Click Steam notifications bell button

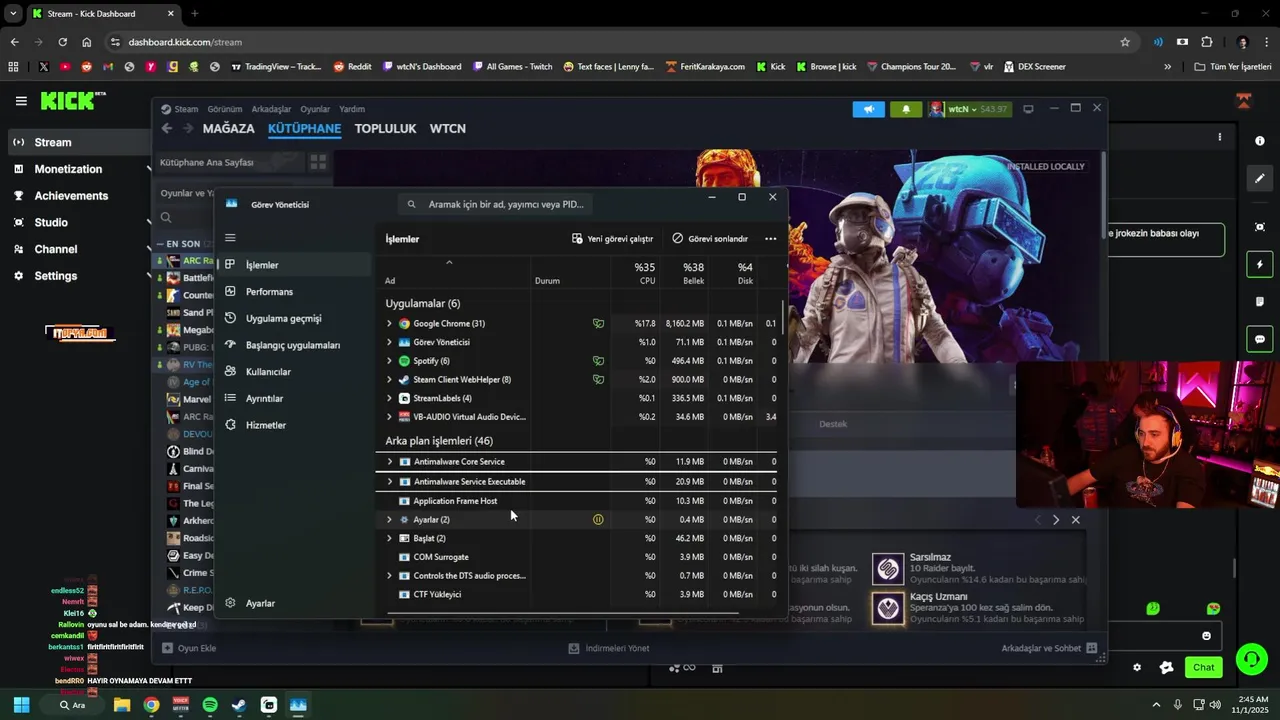tap(906, 109)
